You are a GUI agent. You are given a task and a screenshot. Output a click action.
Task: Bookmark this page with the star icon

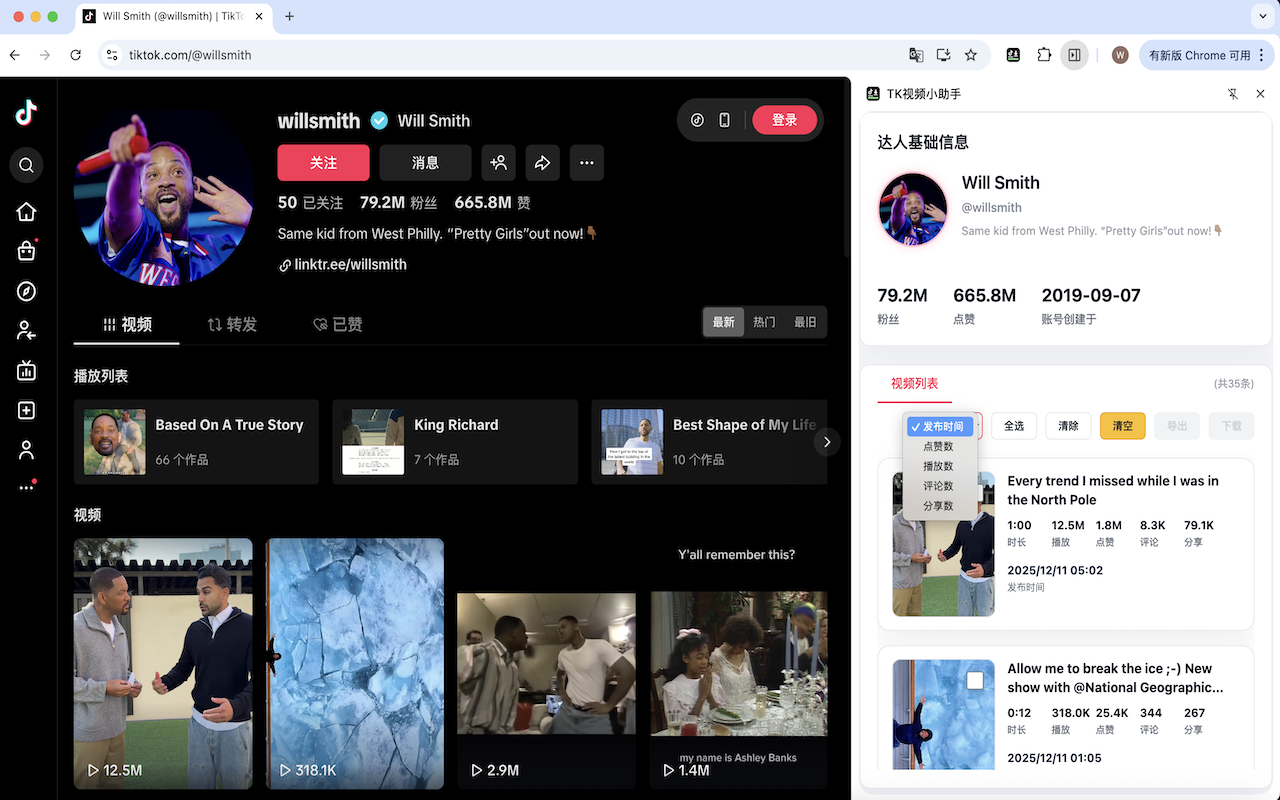click(971, 55)
